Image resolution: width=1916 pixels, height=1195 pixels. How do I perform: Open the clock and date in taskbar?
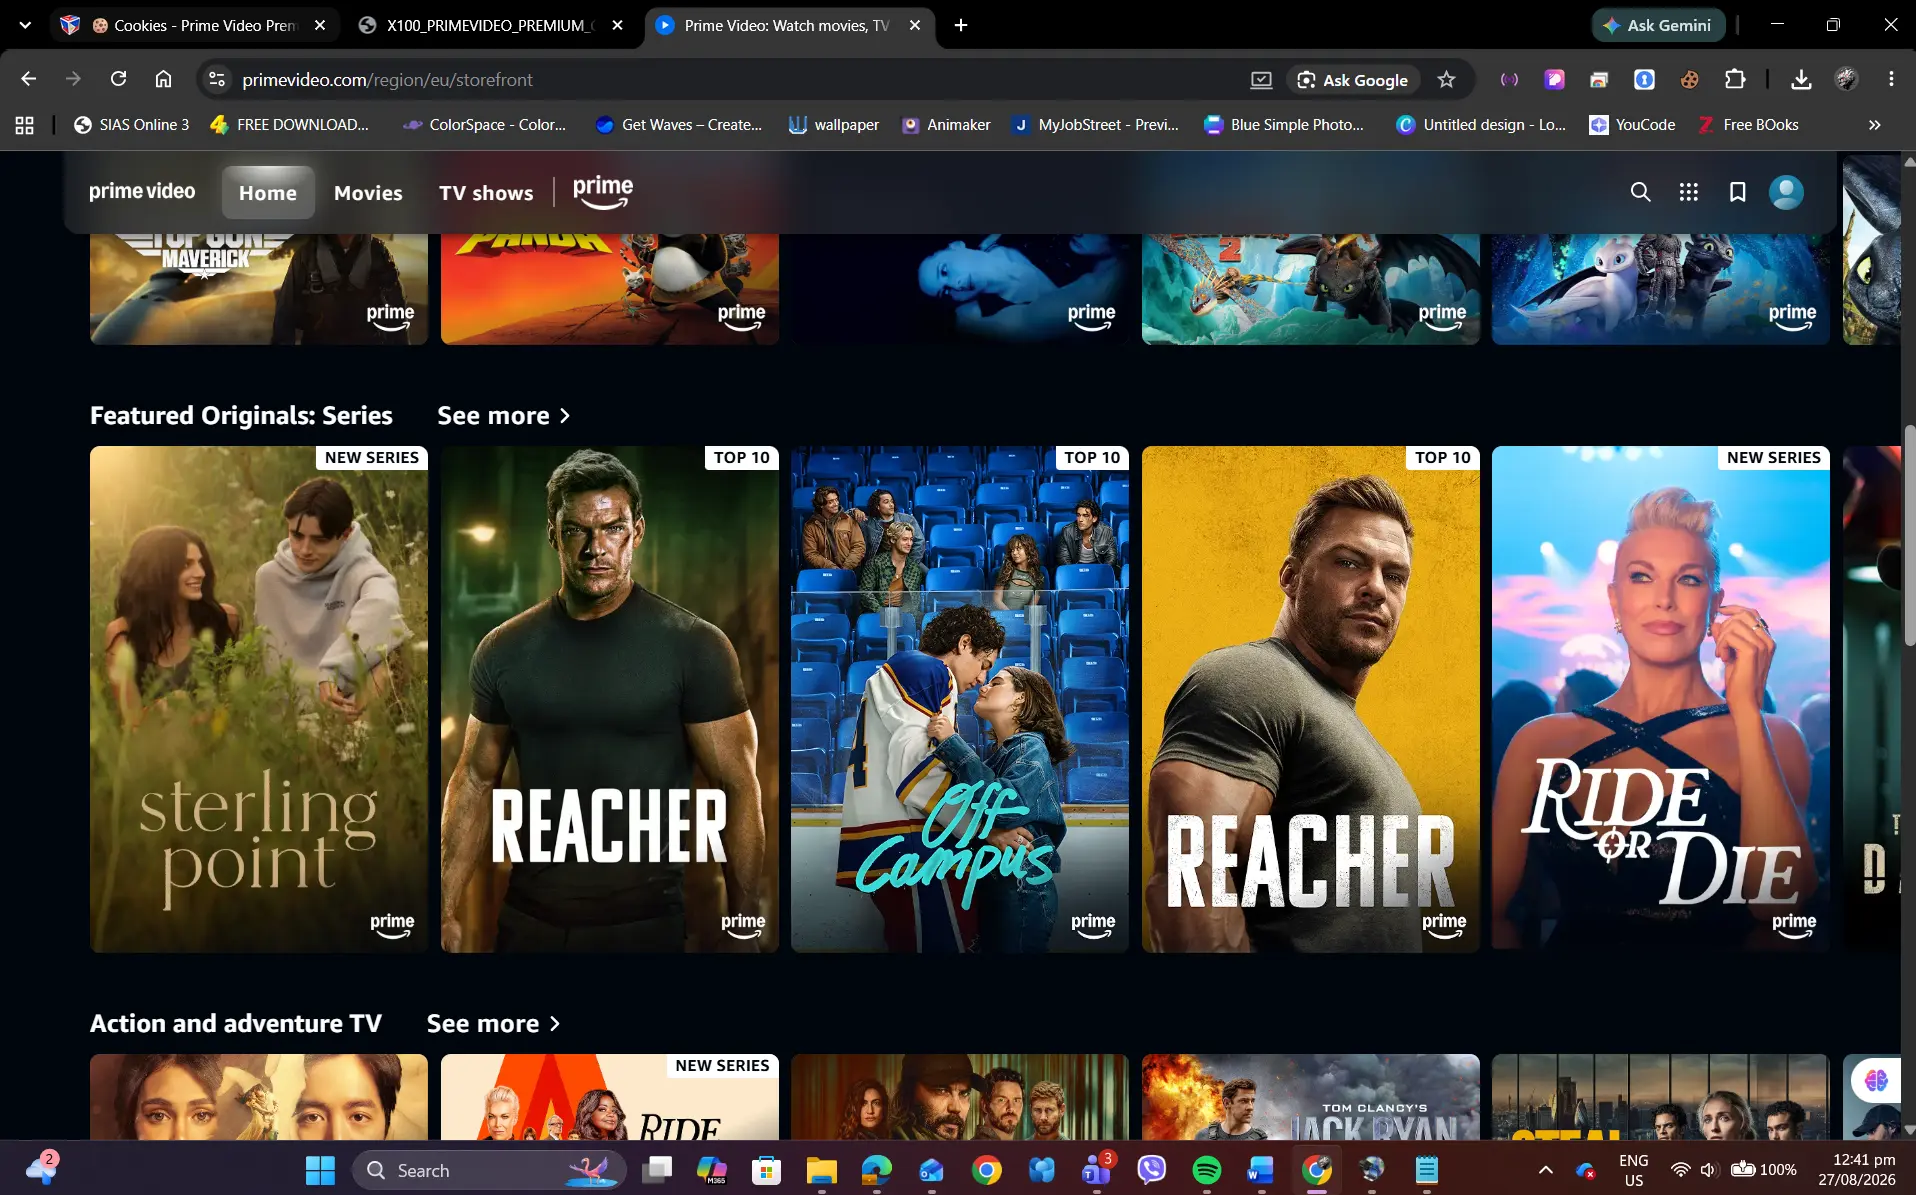pyautogui.click(x=1856, y=1170)
